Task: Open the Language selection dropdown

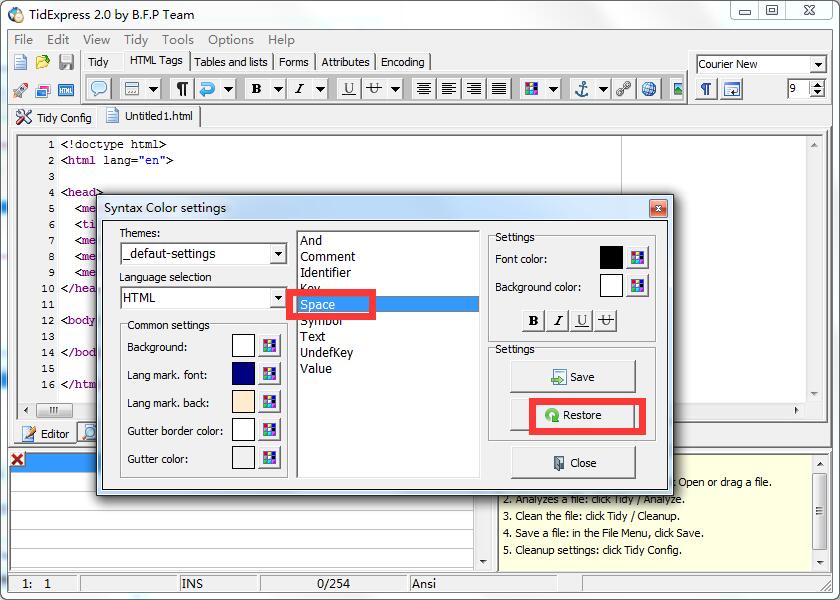Action: point(278,297)
